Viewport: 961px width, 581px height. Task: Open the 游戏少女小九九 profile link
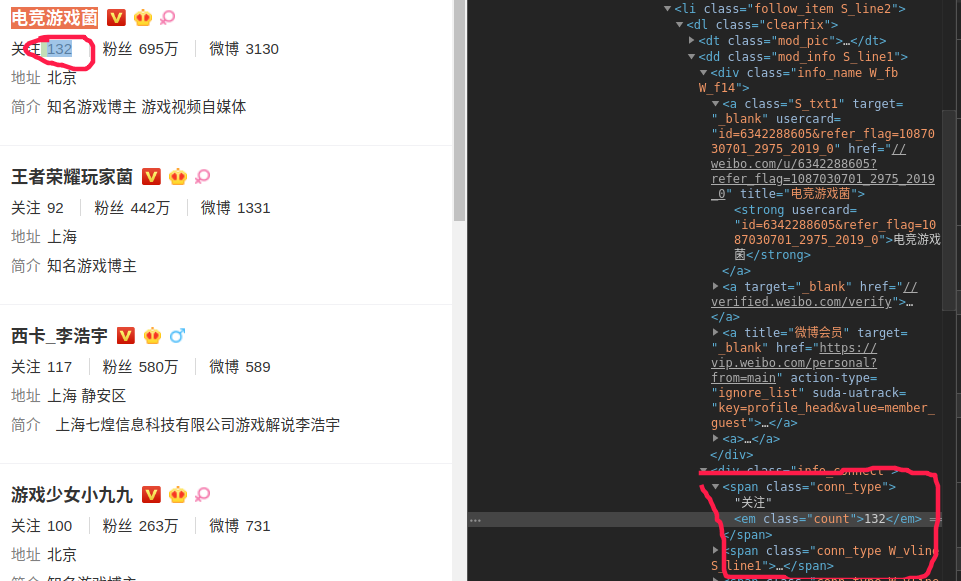point(72,494)
